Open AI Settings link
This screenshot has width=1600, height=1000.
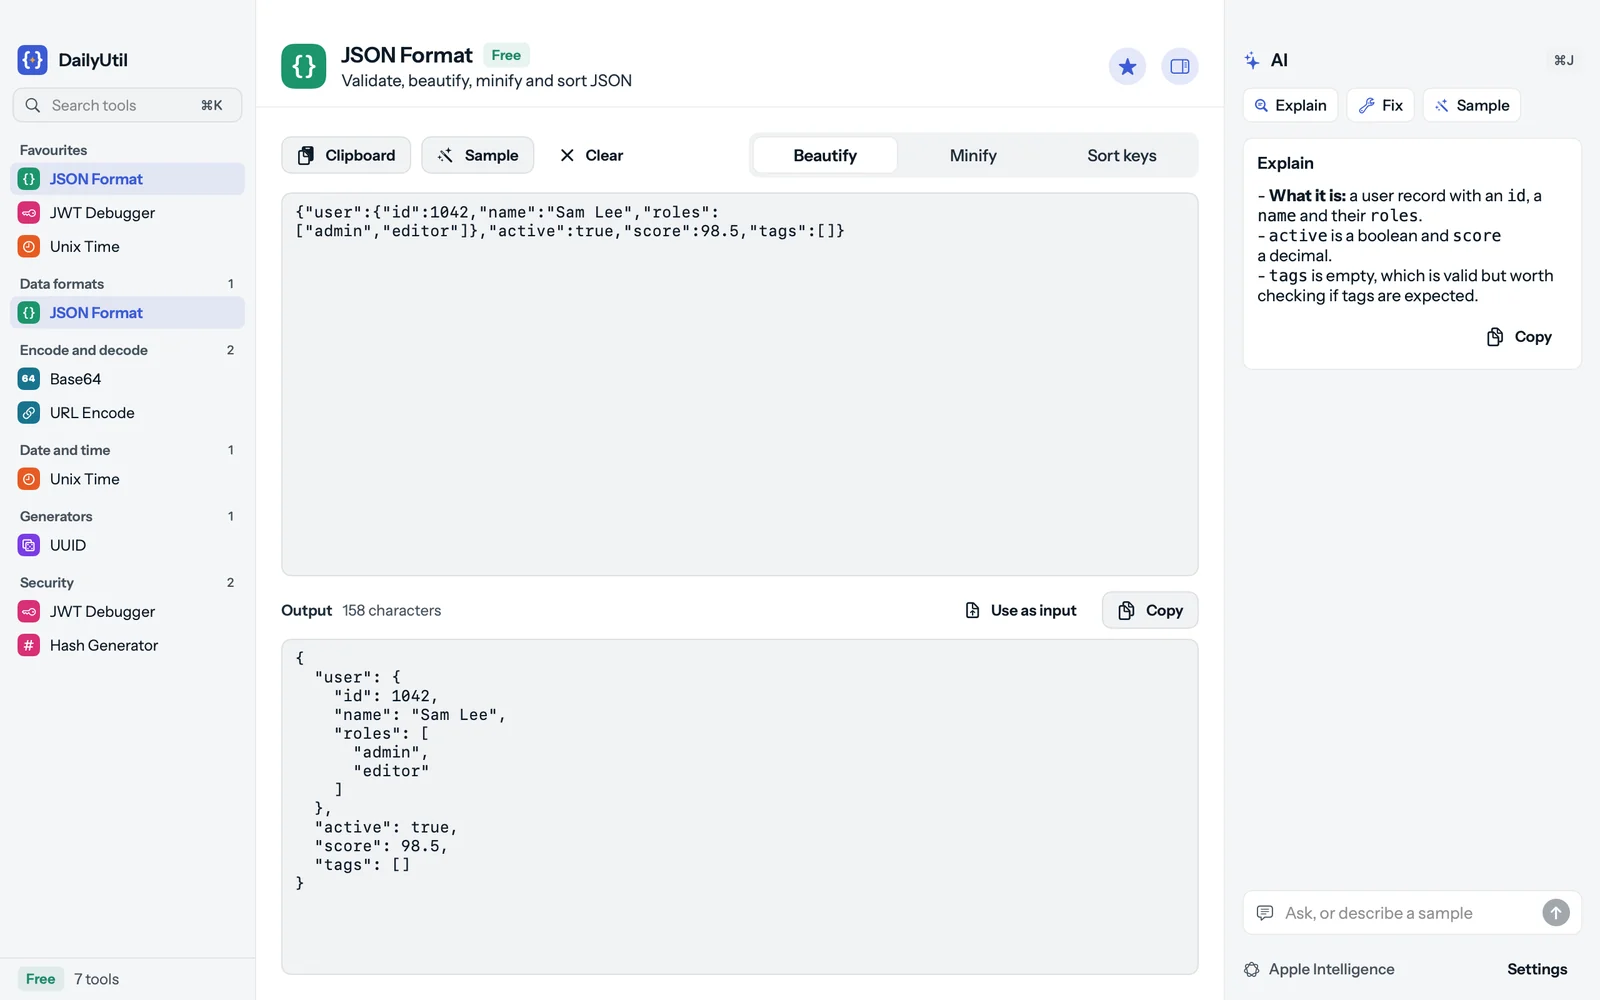[1537, 969]
